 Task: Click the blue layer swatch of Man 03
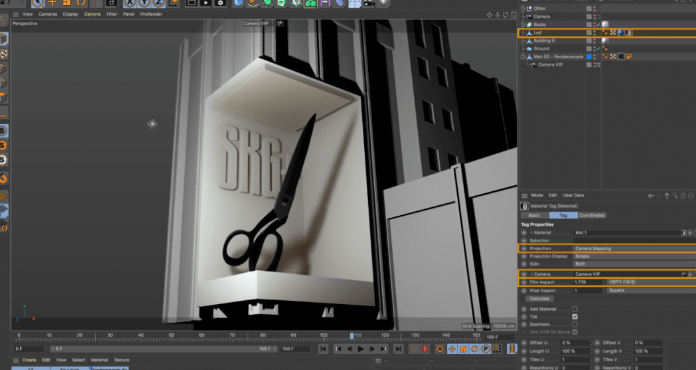pyautogui.click(x=589, y=56)
